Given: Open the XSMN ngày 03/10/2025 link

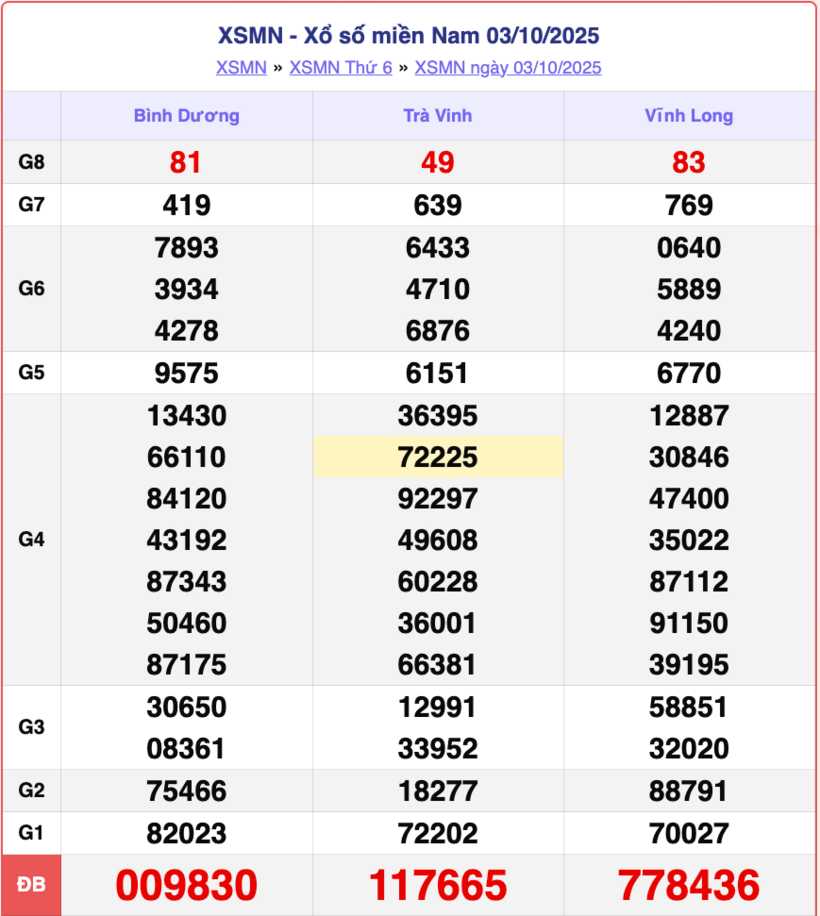Looking at the screenshot, I should (x=507, y=68).
